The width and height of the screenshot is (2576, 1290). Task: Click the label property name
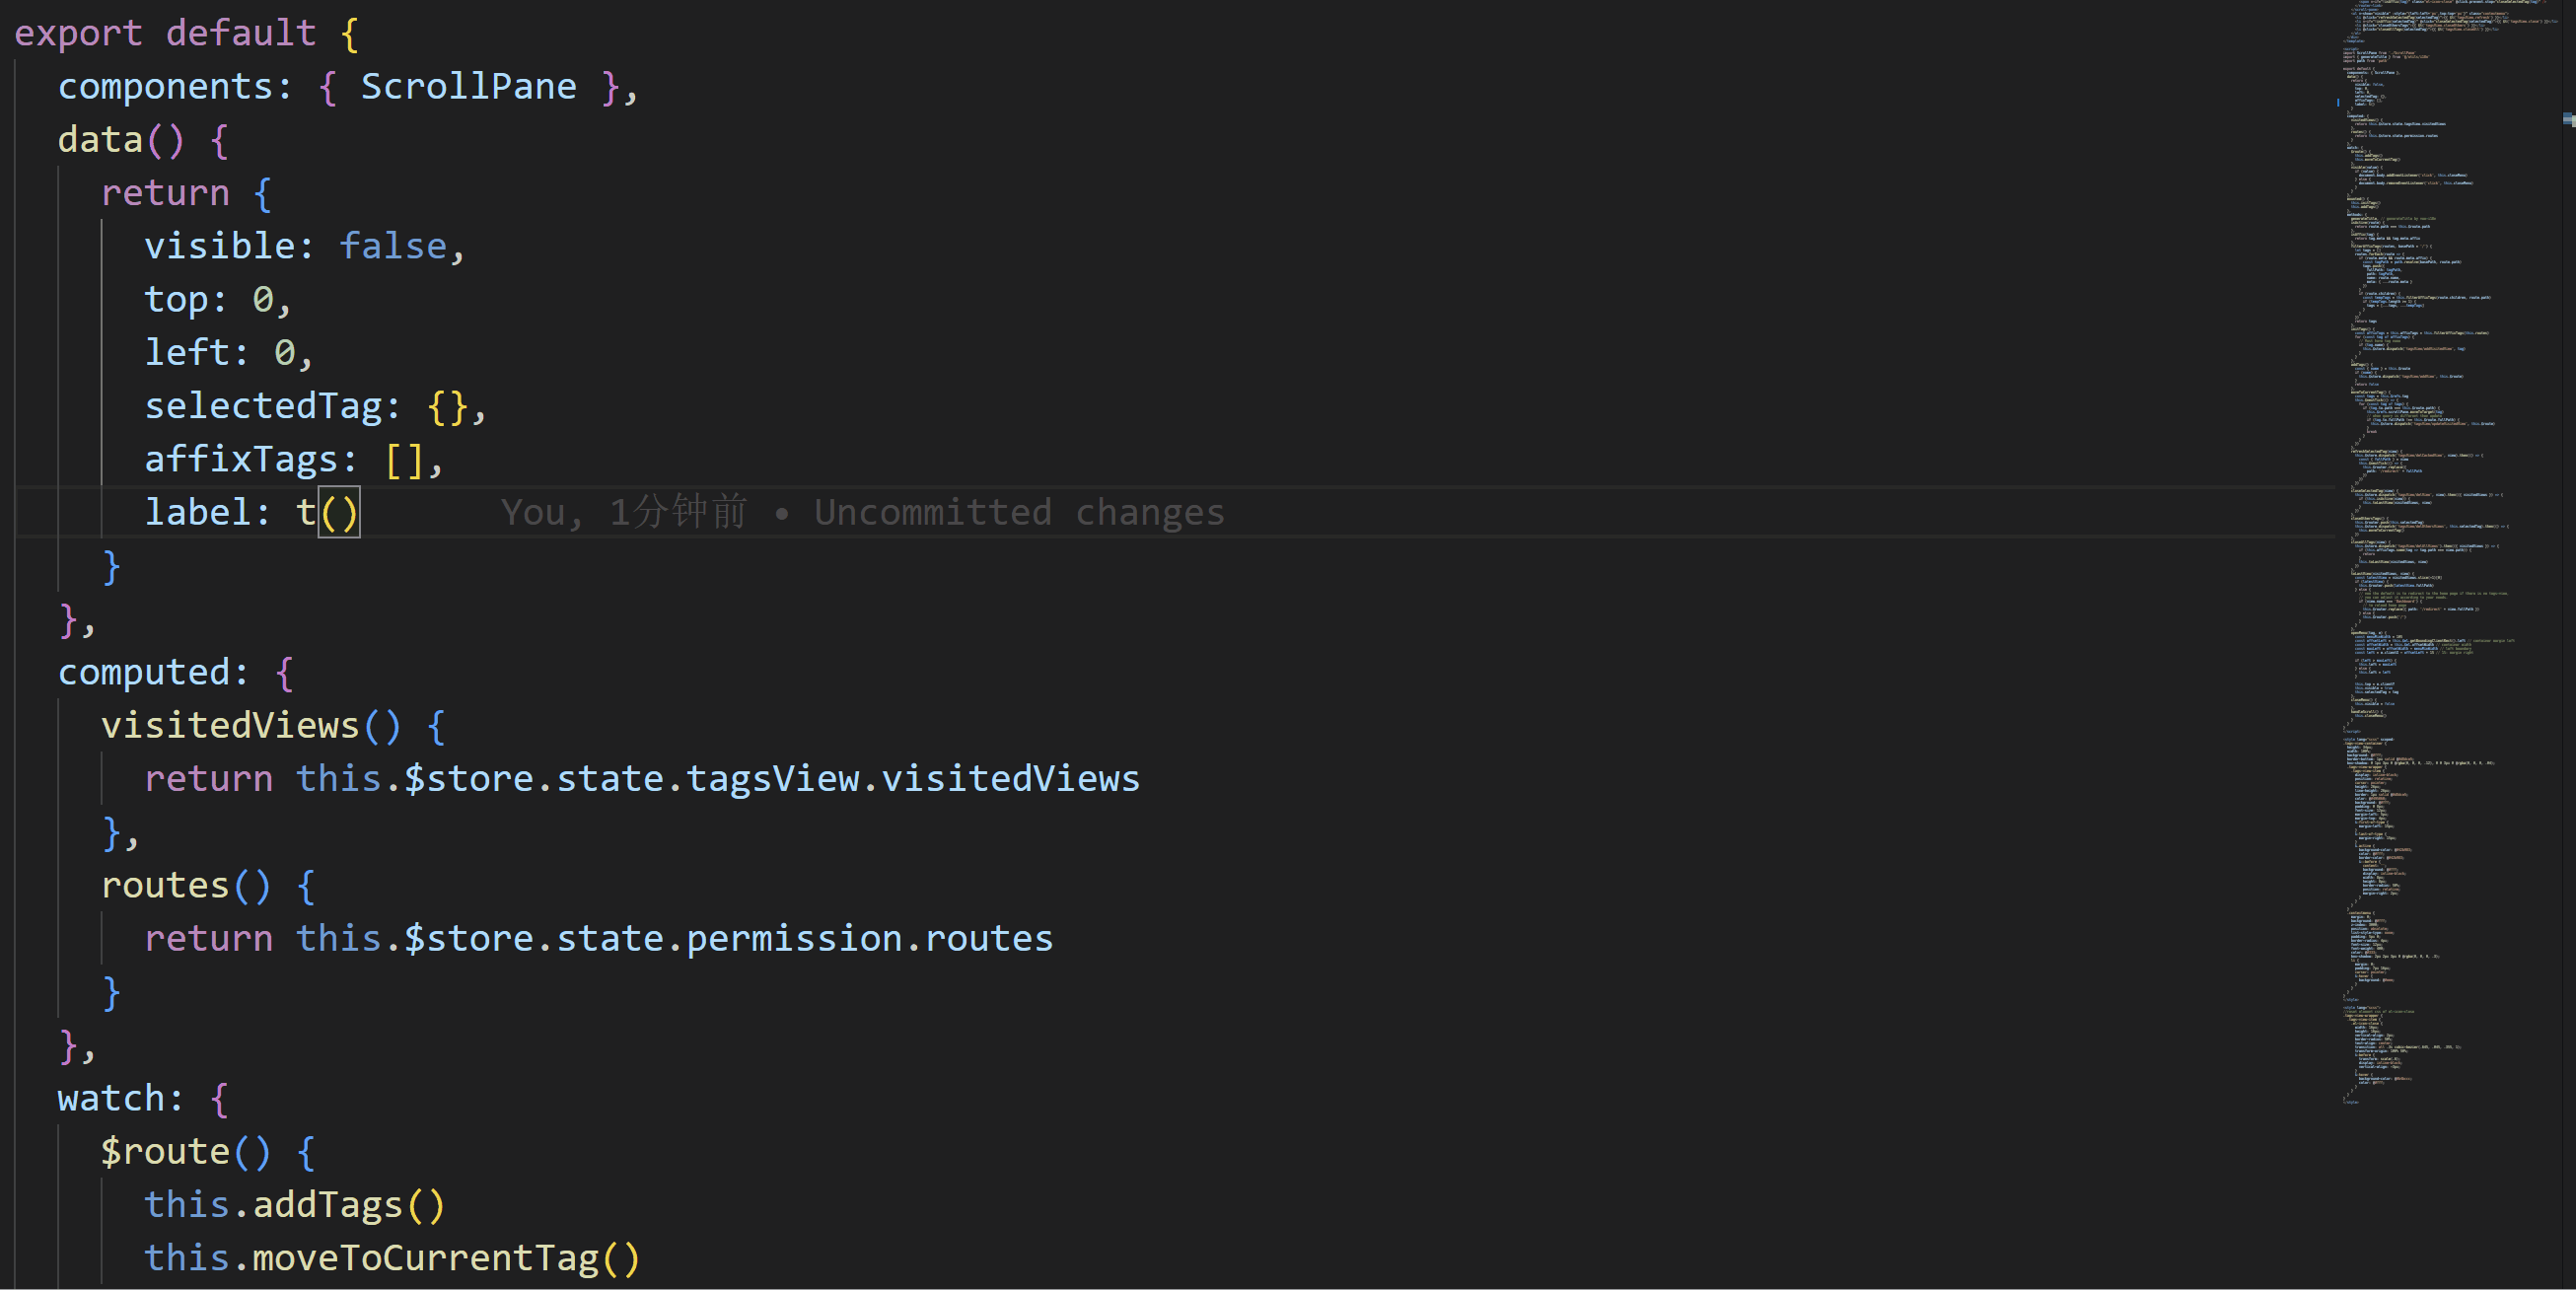[x=197, y=513]
